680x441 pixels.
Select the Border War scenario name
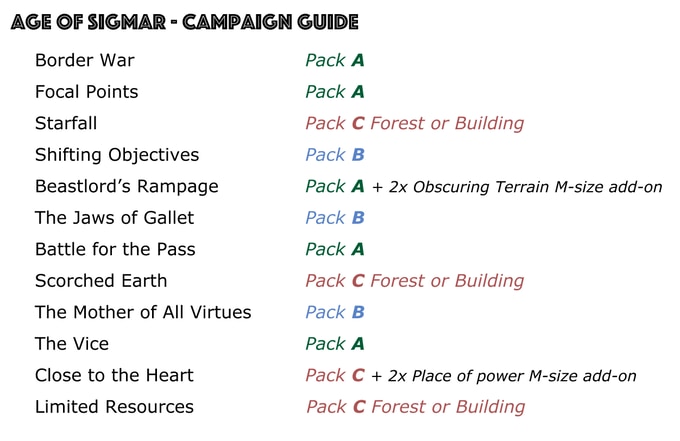click(85, 60)
